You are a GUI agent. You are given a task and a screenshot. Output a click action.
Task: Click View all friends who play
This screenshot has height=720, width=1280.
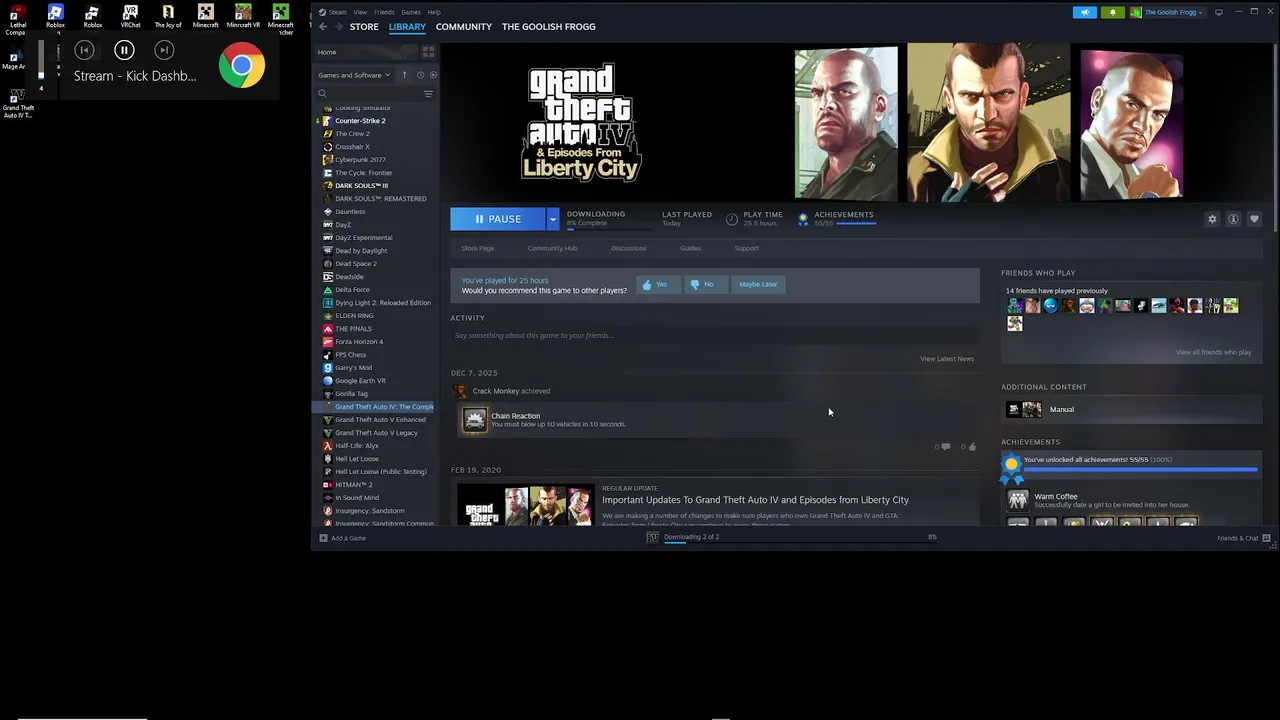[x=1214, y=352]
